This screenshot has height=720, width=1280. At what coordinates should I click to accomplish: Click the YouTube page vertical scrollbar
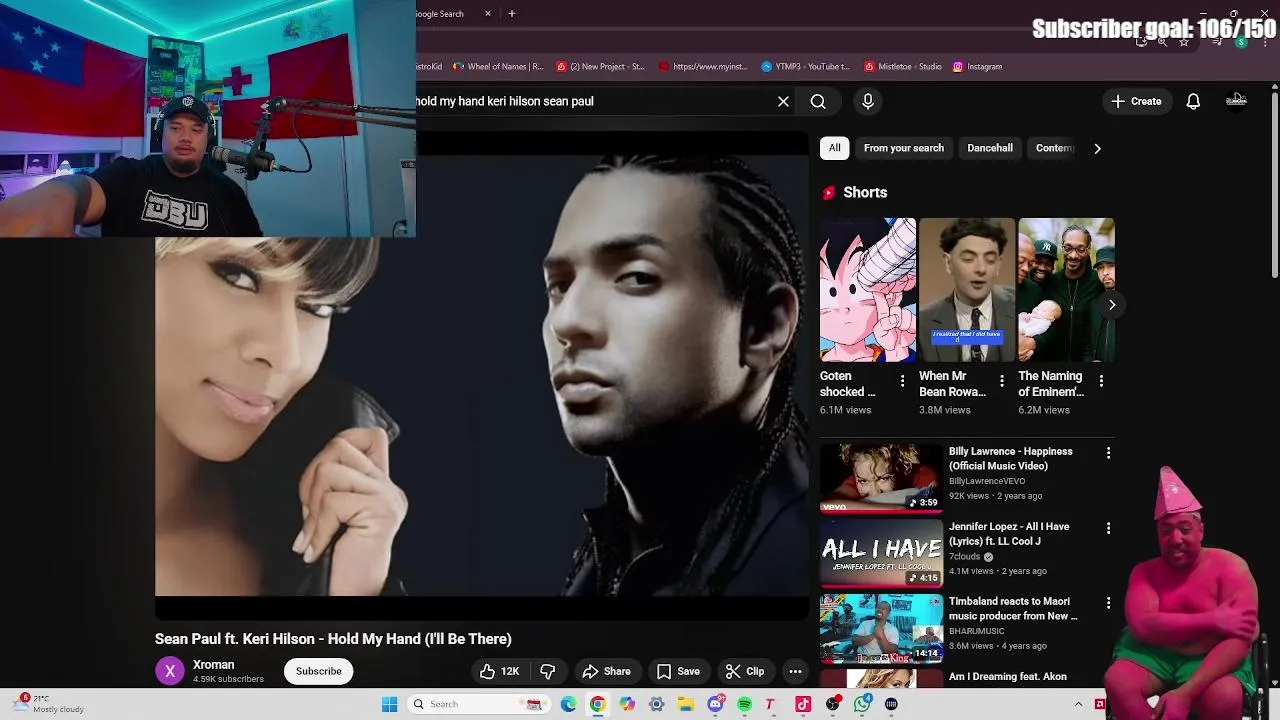(1274, 185)
